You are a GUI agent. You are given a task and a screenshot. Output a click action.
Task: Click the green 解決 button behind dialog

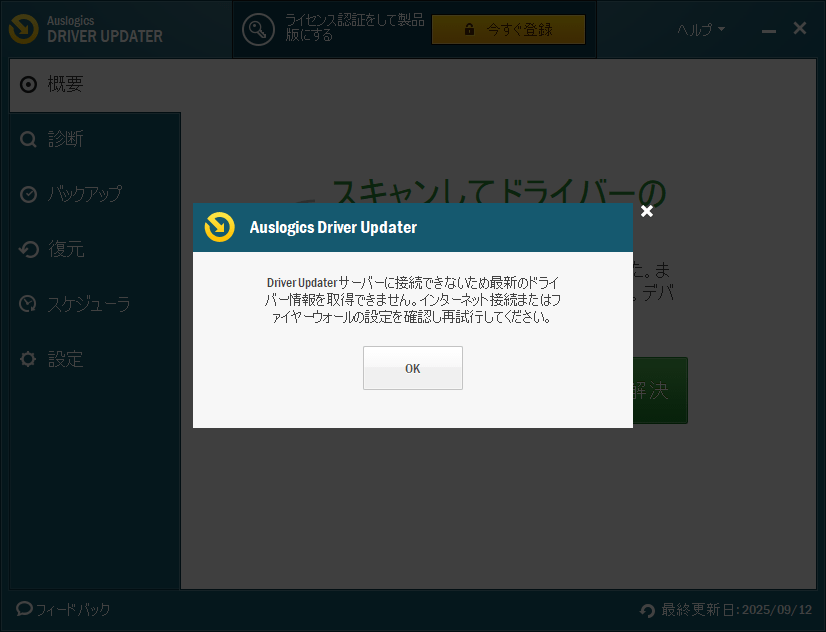[660, 390]
